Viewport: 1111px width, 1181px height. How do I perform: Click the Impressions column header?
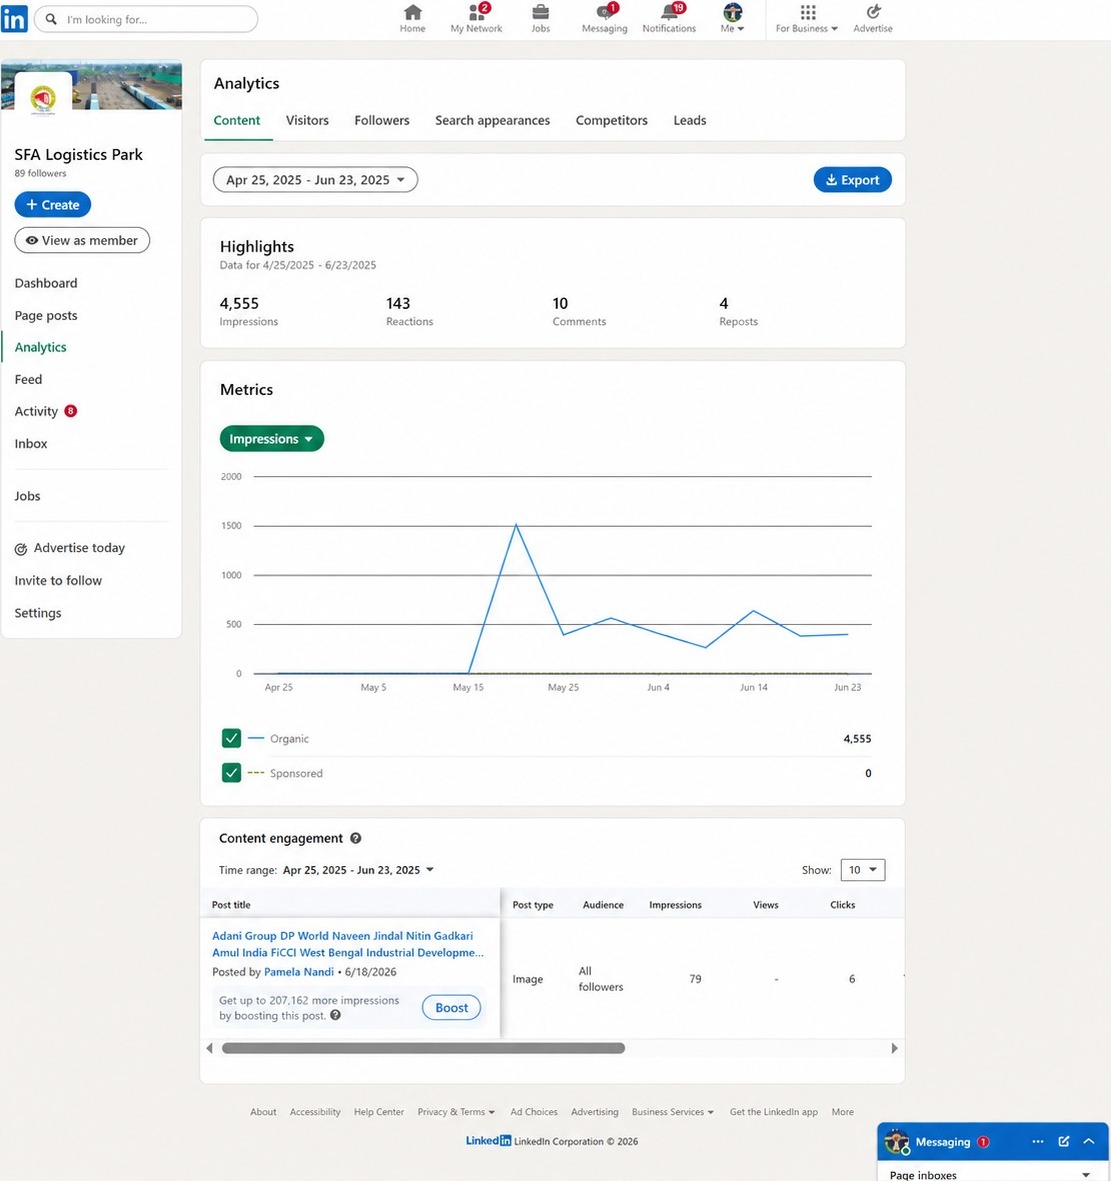pos(675,905)
